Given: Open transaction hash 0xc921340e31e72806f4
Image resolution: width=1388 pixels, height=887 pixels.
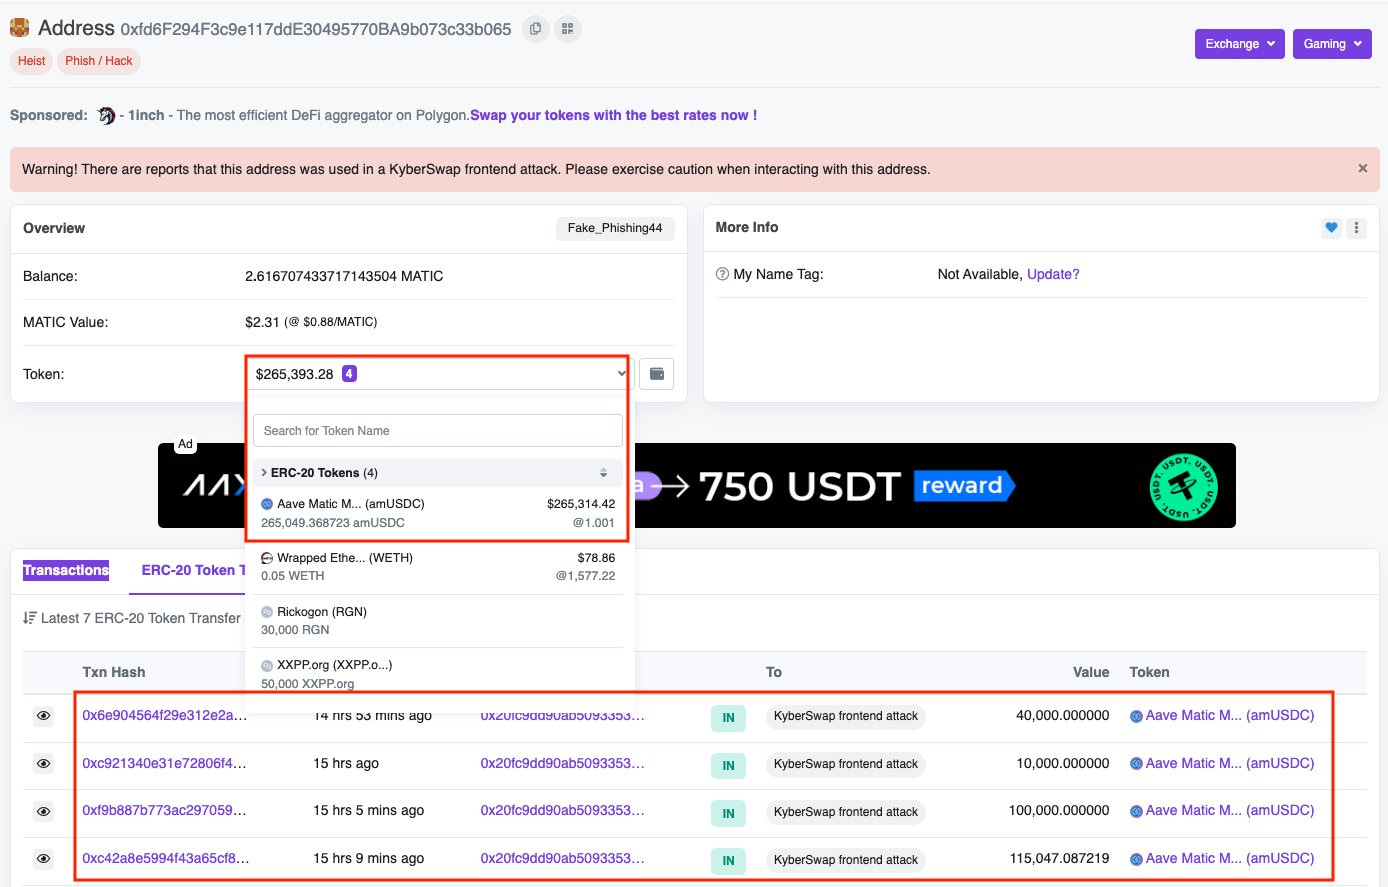Looking at the screenshot, I should (164, 763).
